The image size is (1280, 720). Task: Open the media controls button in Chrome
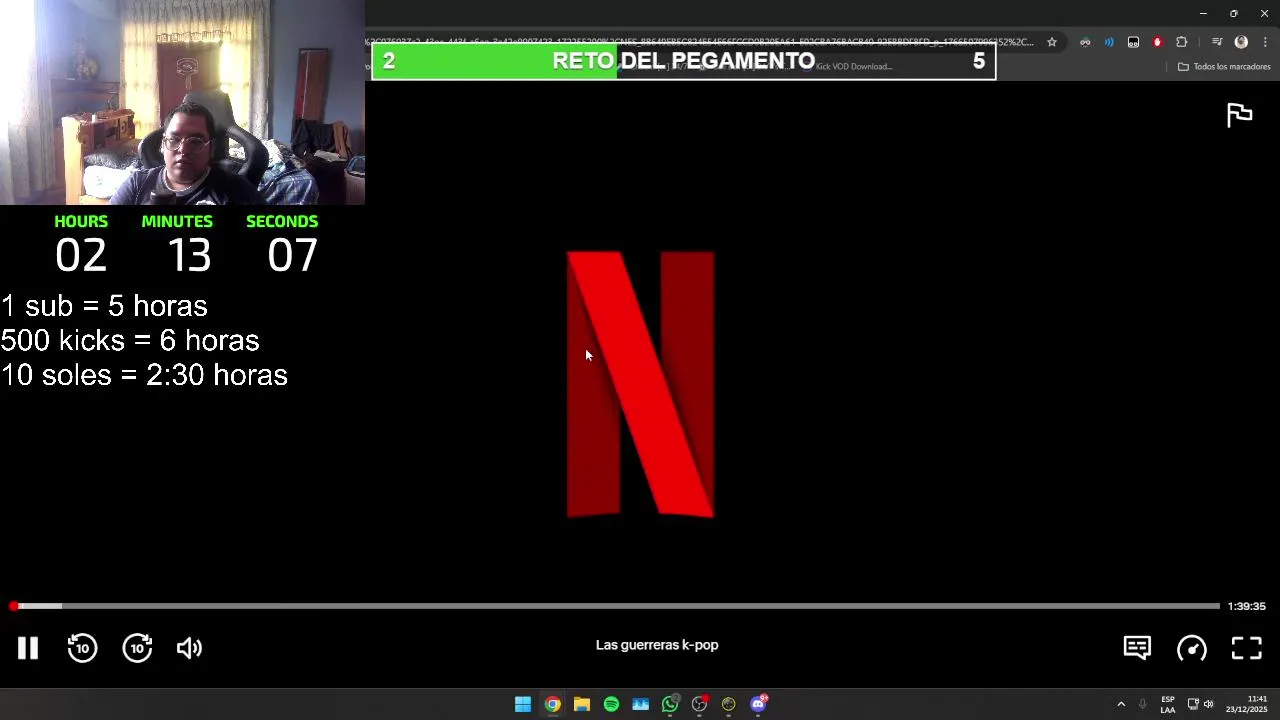point(1217,42)
